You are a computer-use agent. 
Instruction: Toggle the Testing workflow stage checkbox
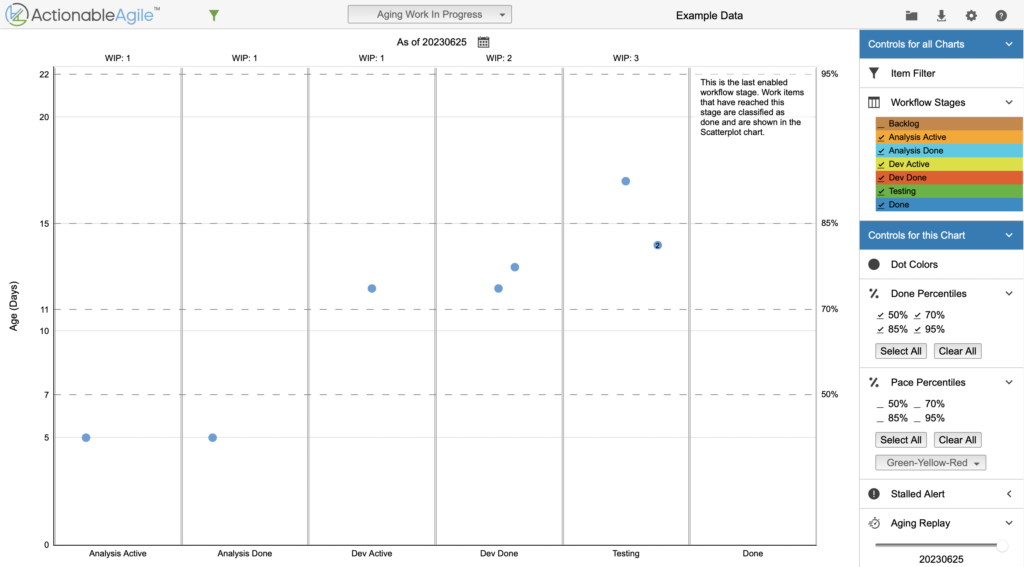pyautogui.click(x=881, y=191)
